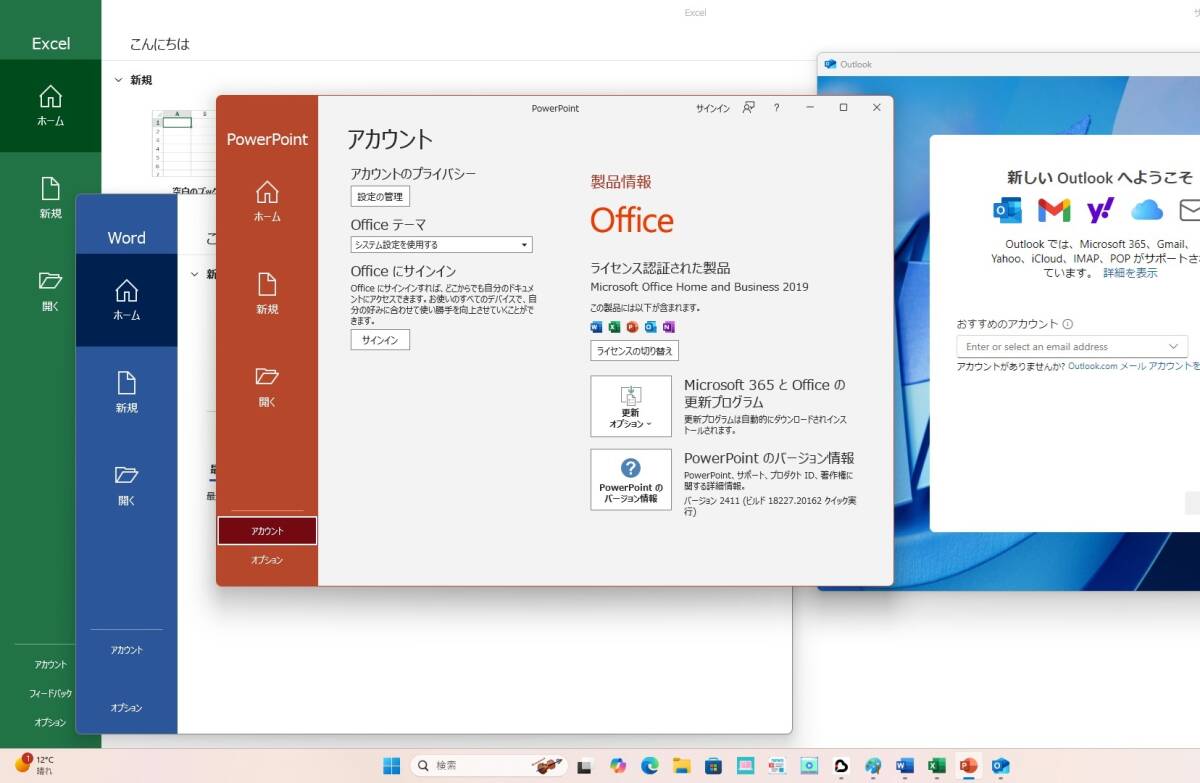Click the Yahoo icon in Outlook's welcome panel
The height and width of the screenshot is (783, 1200).
pos(1100,210)
